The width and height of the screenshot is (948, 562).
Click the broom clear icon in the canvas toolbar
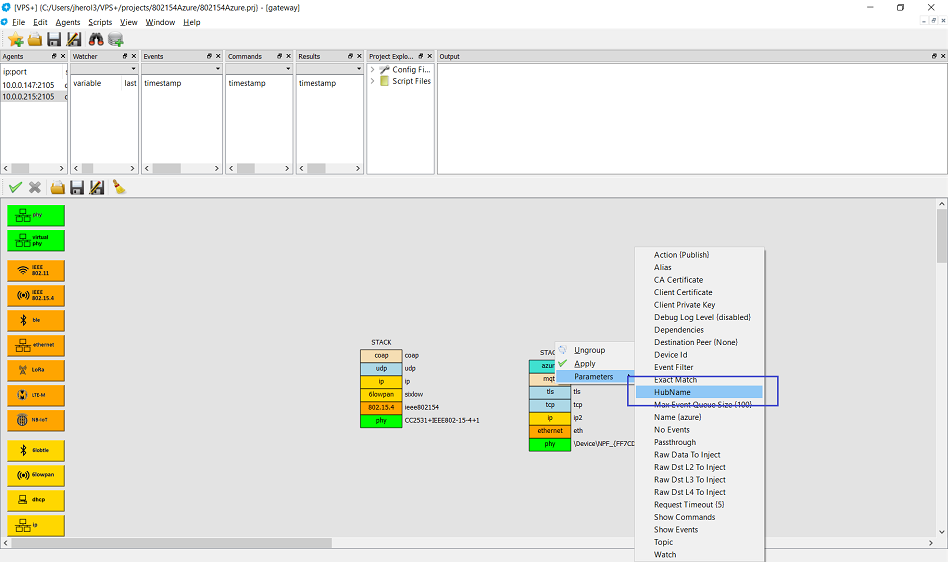118,187
